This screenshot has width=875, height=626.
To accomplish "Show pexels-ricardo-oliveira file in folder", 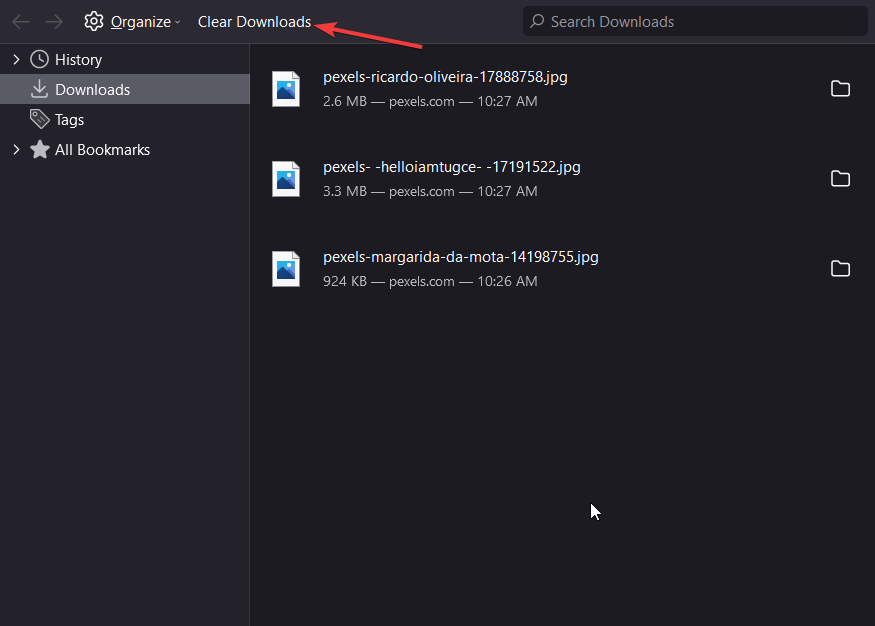I will click(840, 89).
